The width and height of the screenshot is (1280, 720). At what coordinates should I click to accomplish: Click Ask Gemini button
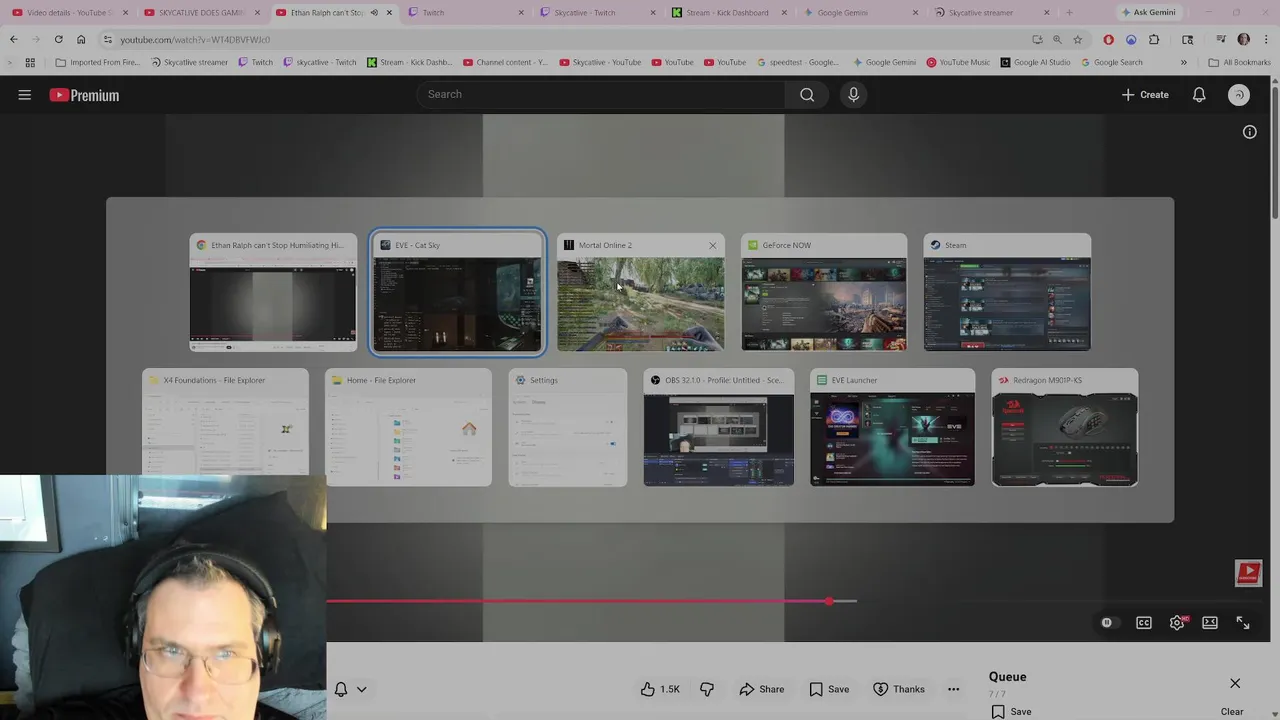click(1149, 12)
